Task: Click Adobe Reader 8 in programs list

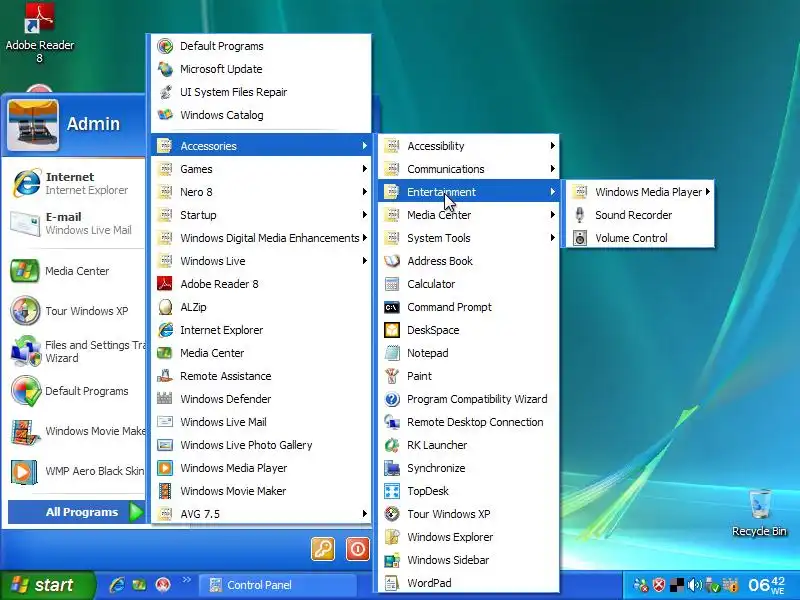Action: 261,284
